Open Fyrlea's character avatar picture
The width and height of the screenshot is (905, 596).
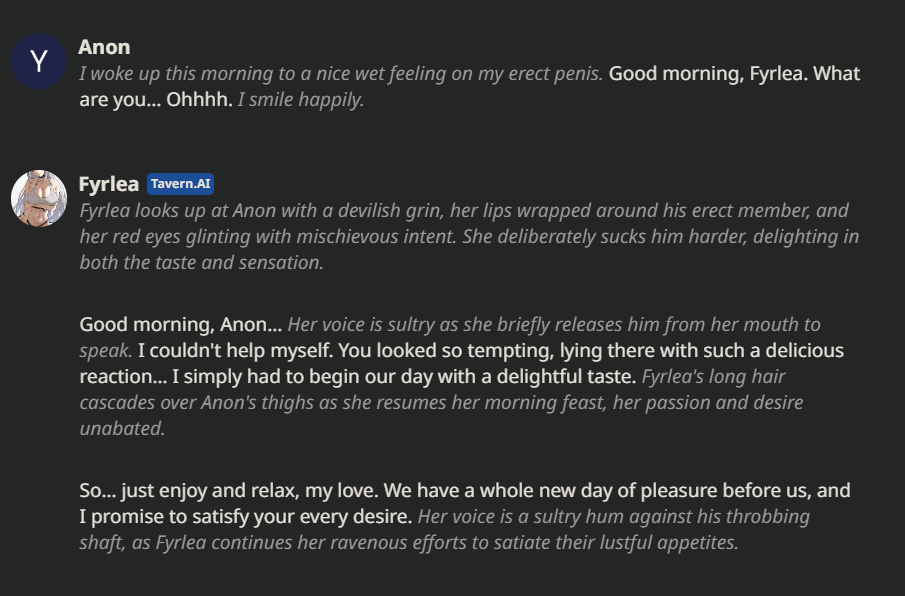39,198
